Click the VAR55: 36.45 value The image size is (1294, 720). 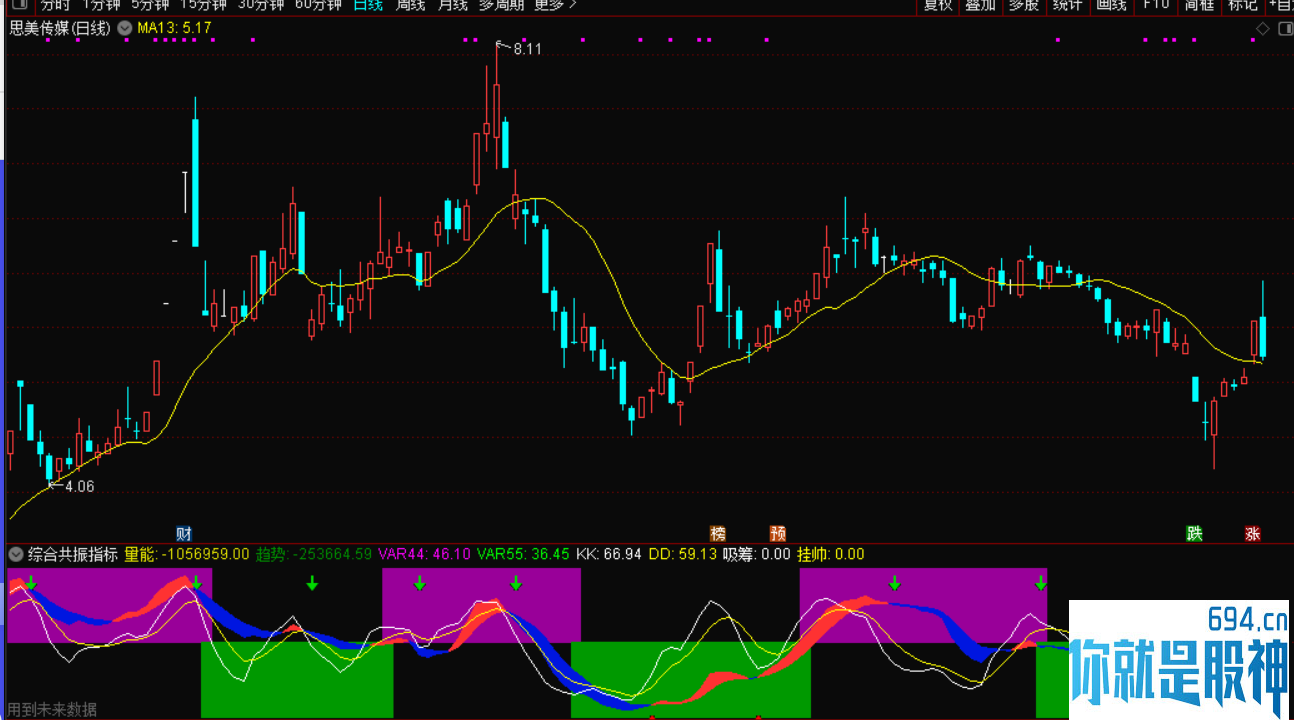[523, 554]
